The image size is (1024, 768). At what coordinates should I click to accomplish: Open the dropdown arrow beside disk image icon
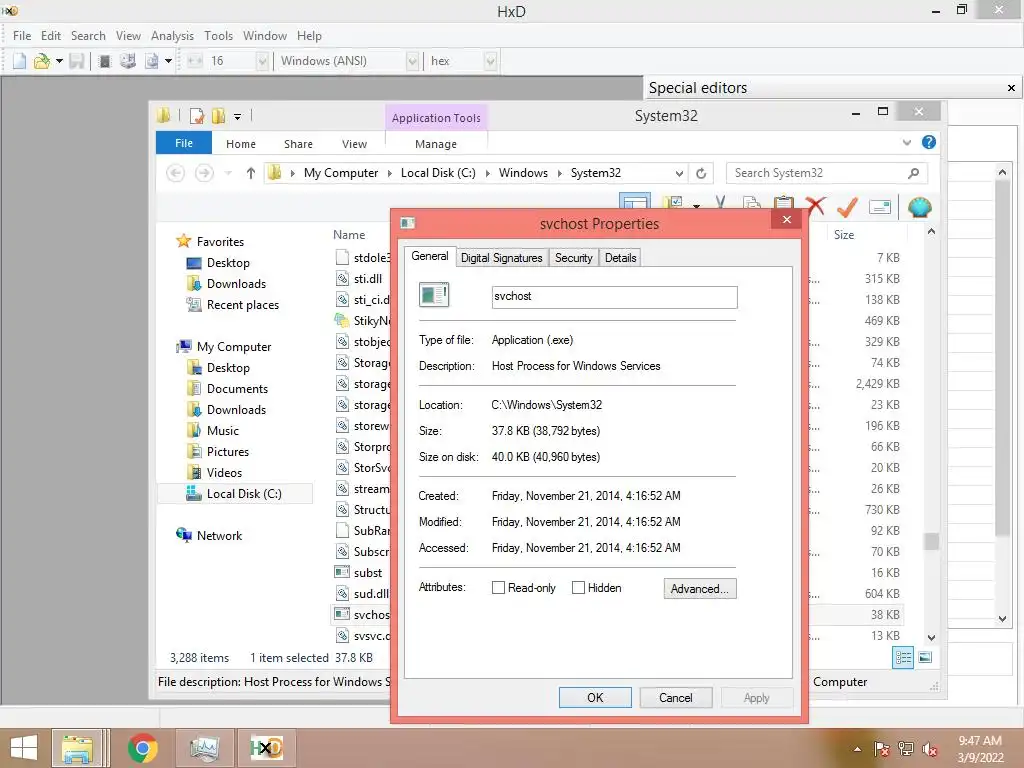pos(168,61)
